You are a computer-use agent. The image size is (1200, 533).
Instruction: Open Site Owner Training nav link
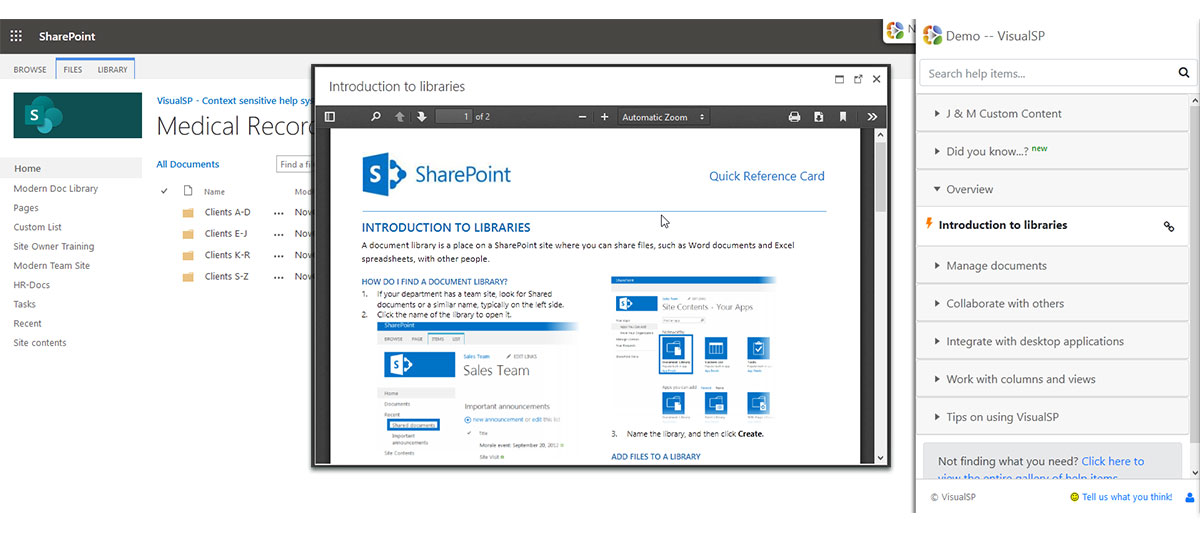[54, 246]
